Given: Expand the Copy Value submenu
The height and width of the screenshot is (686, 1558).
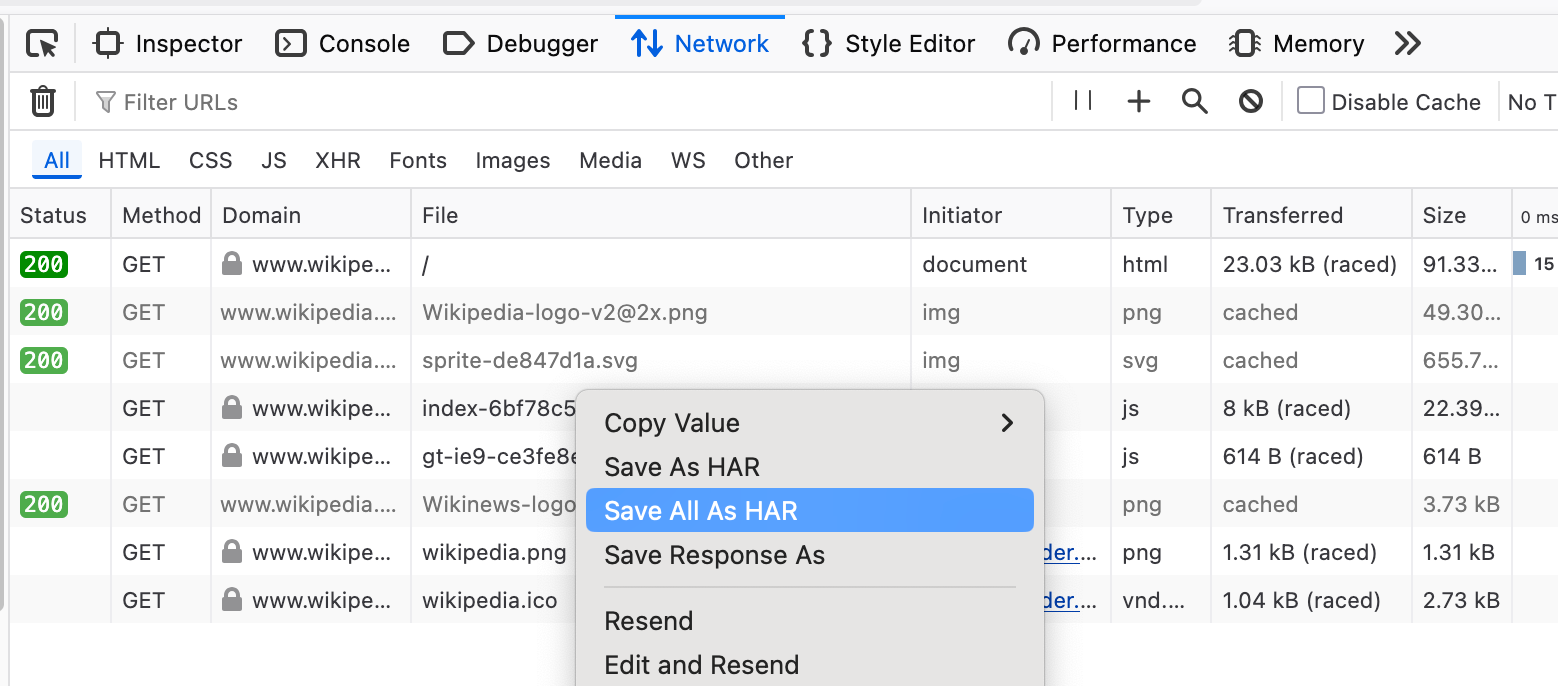Looking at the screenshot, I should 808,423.
